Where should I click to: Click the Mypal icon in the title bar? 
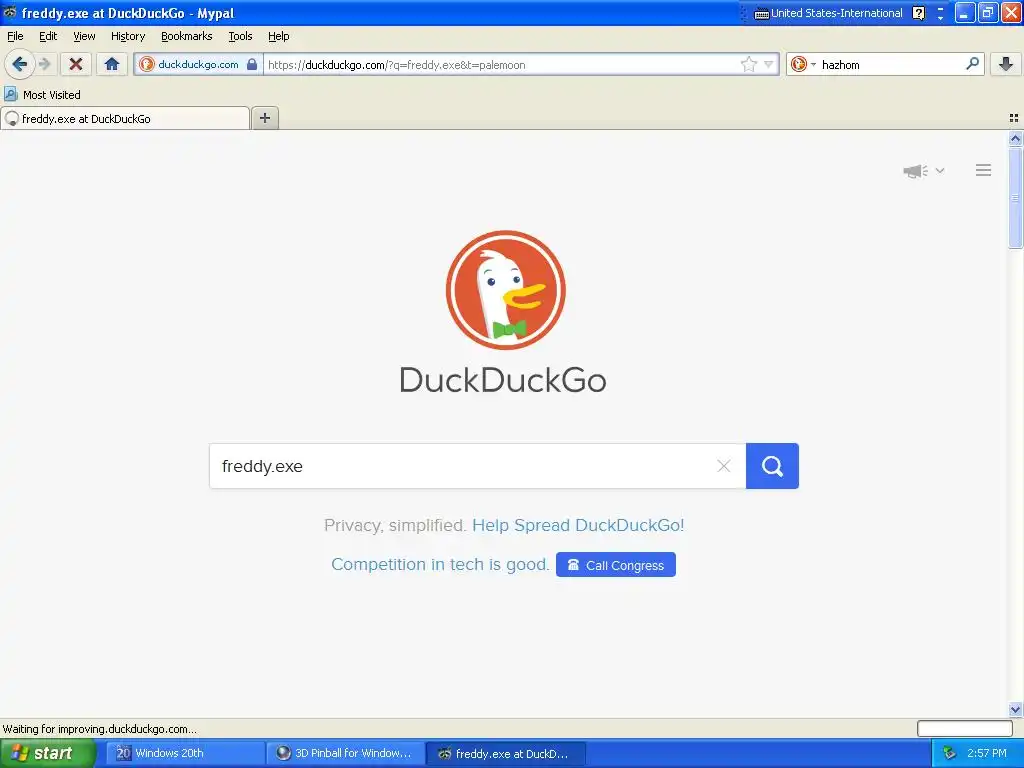[10, 12]
